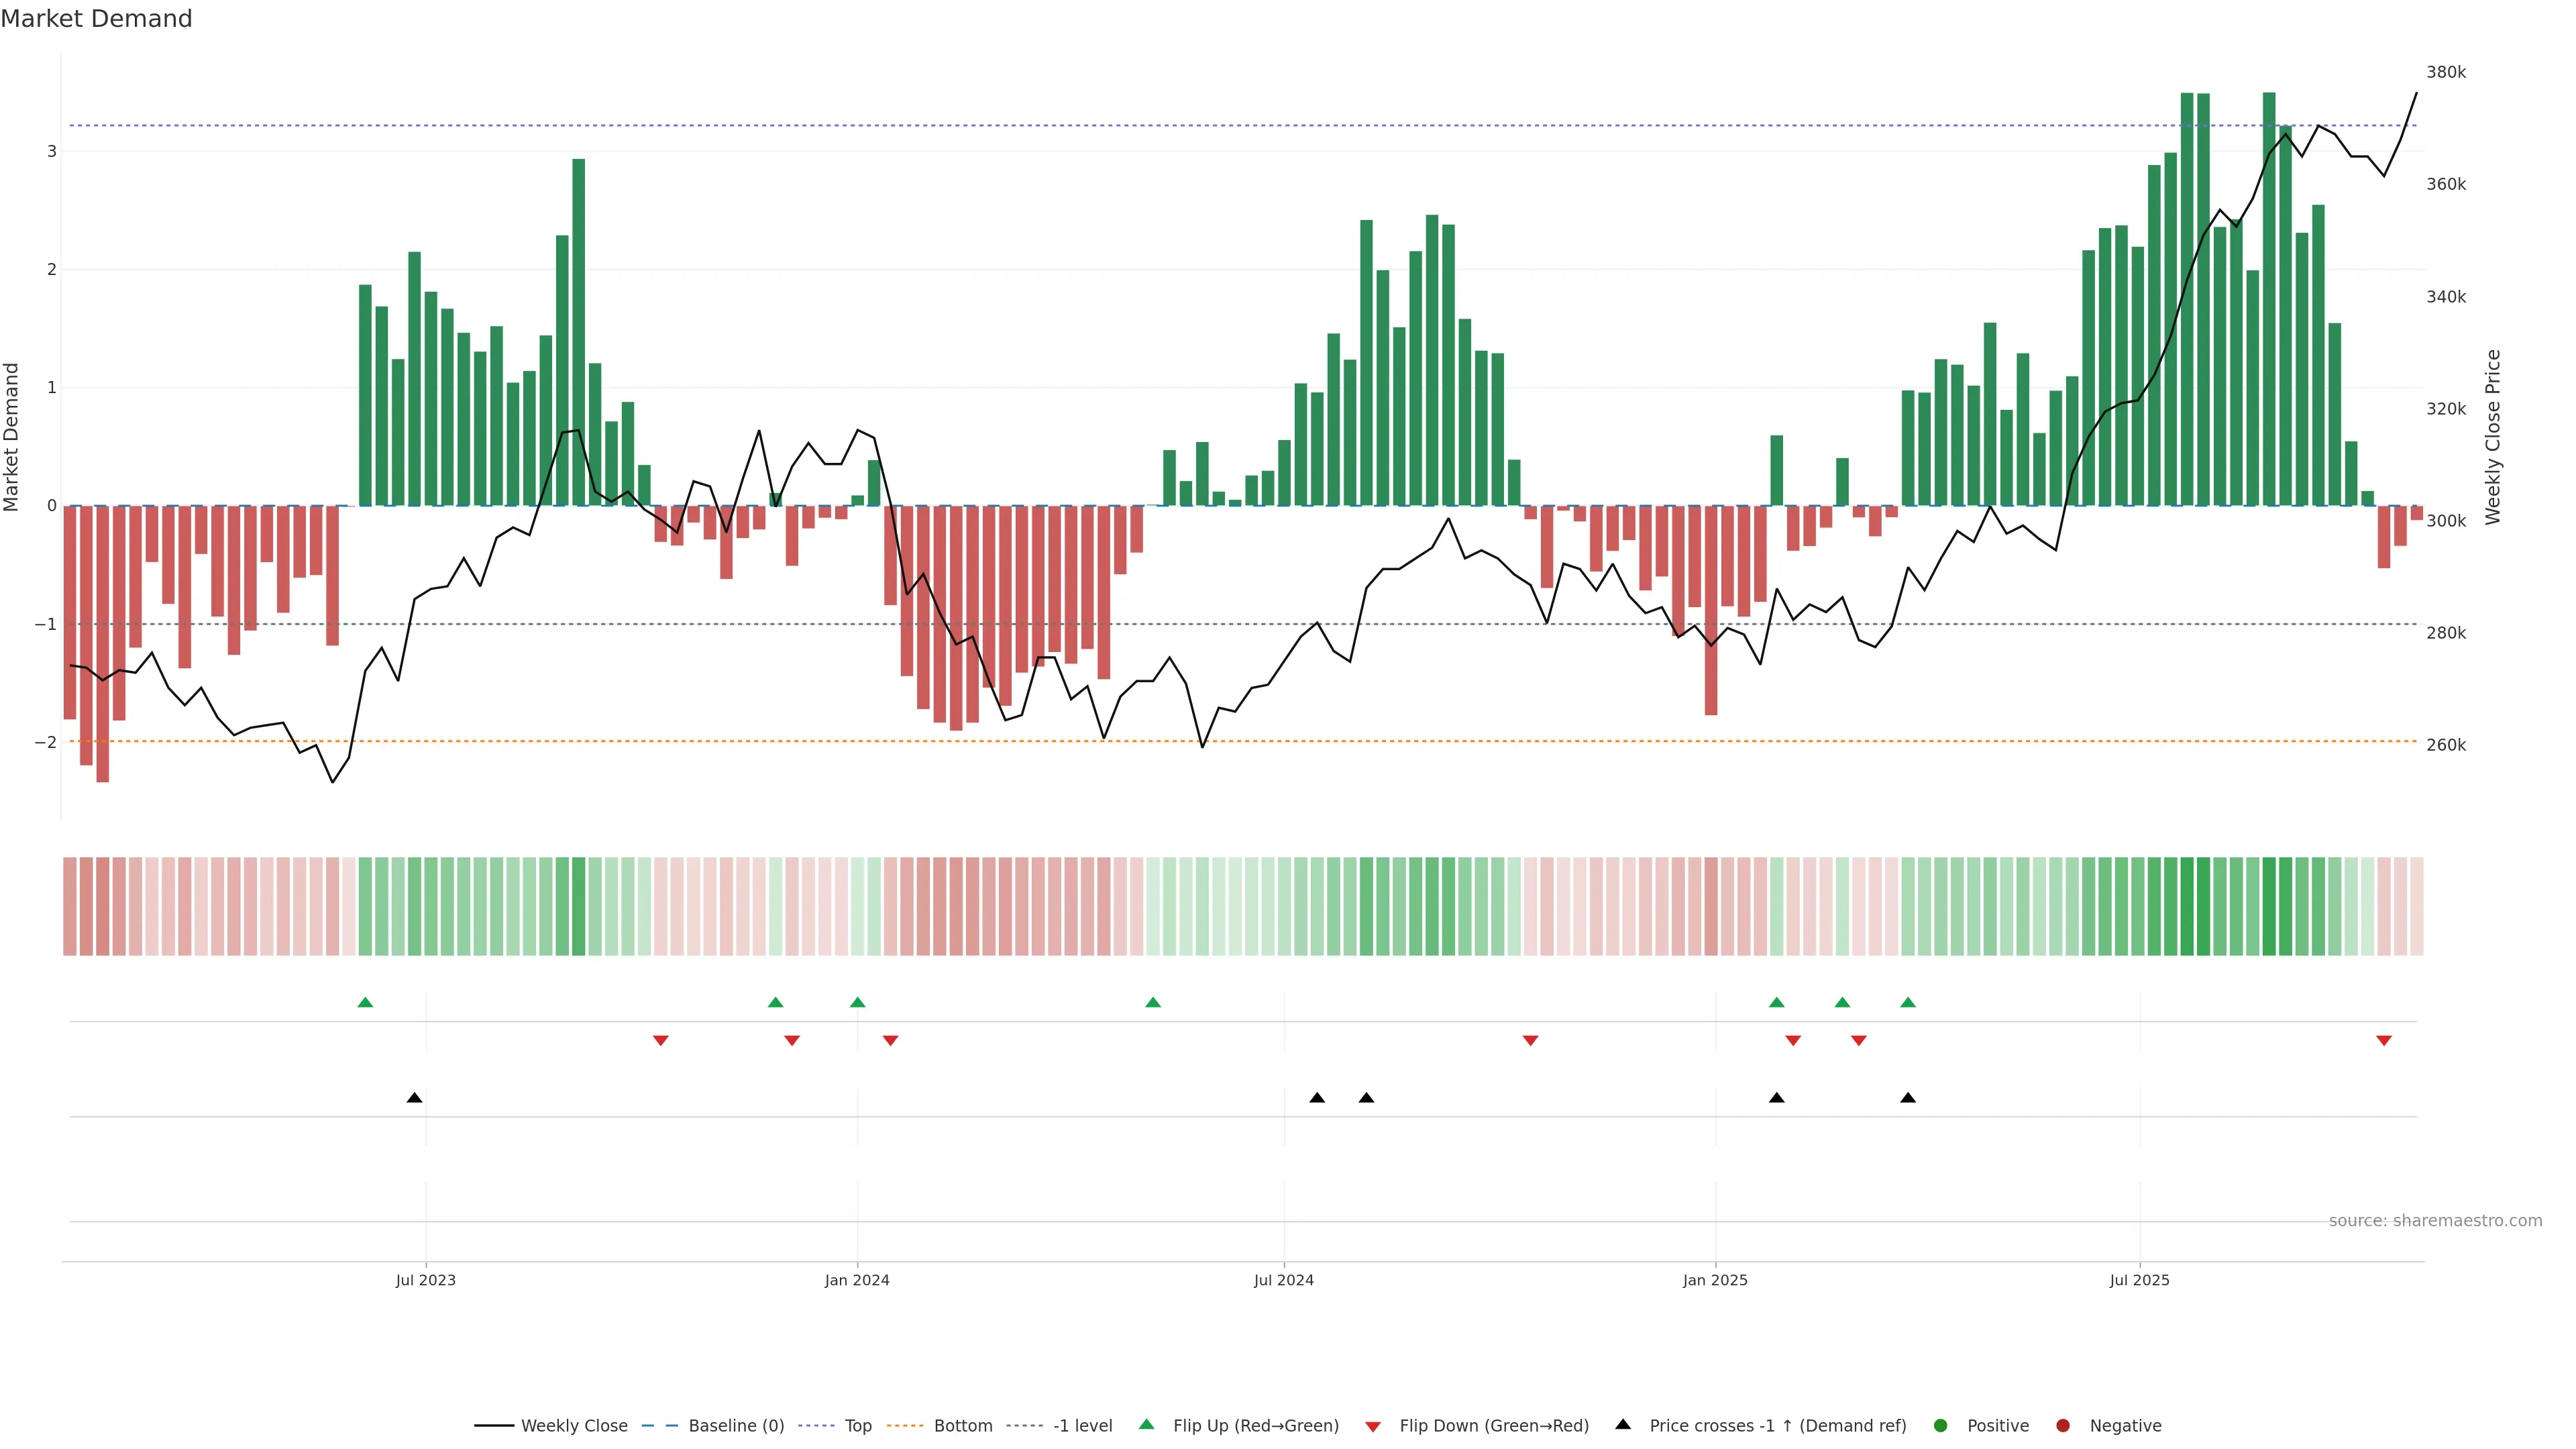The image size is (2576, 1449).
Task: Toggle the Top dotted line legend entry
Action: click(x=857, y=1426)
